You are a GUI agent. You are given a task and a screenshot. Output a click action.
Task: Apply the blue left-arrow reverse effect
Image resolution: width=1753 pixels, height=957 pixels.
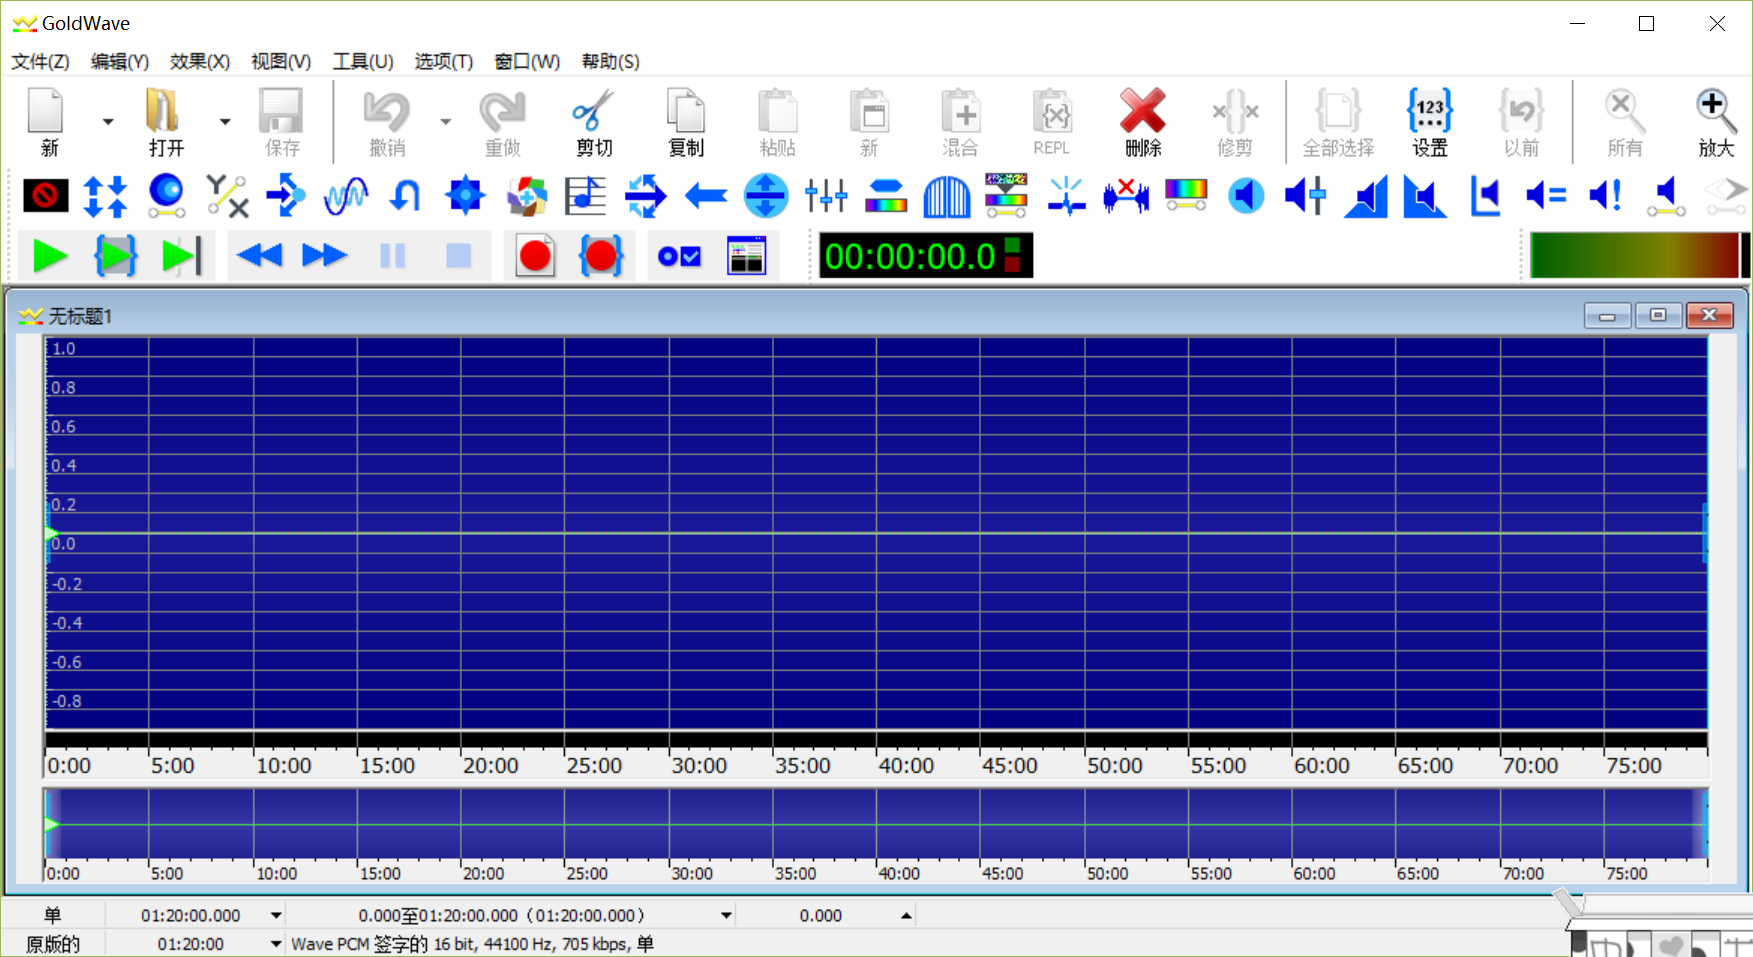coord(706,196)
